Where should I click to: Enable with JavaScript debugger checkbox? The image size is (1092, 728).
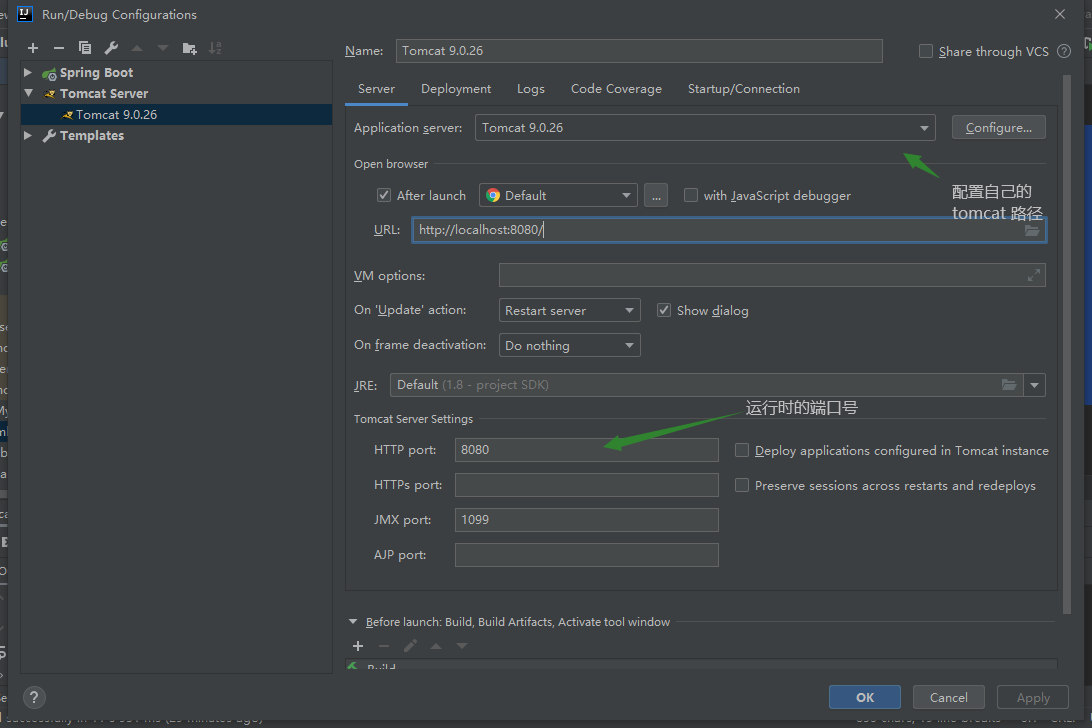(x=691, y=196)
